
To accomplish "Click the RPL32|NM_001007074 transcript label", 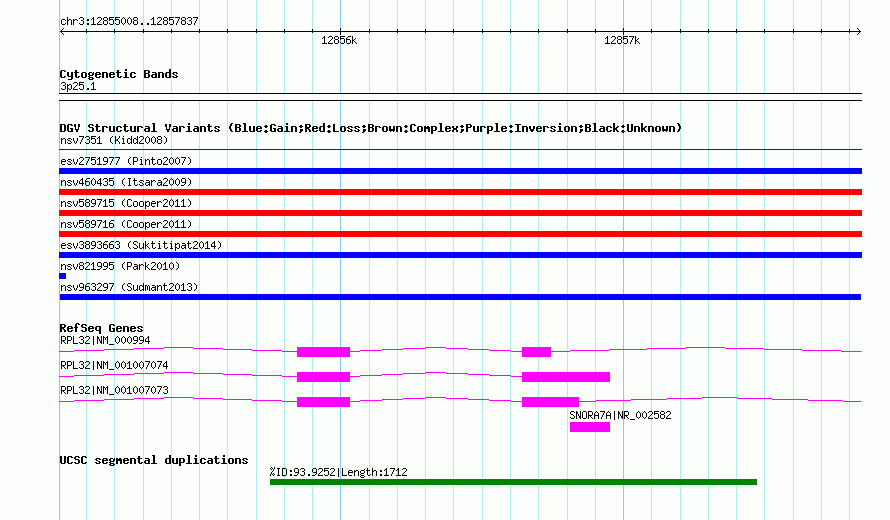I will pyautogui.click(x=114, y=366).
